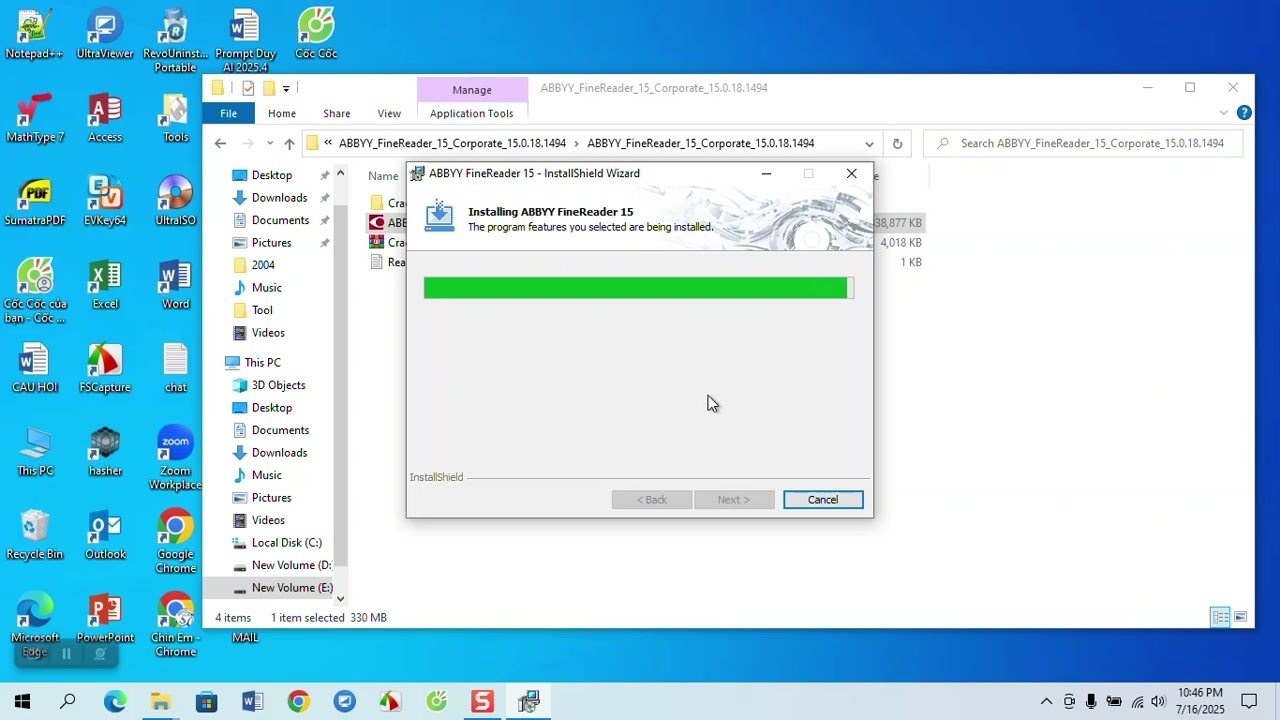Open the taskbar clock and date
The image size is (1280, 720).
coord(1200,701)
